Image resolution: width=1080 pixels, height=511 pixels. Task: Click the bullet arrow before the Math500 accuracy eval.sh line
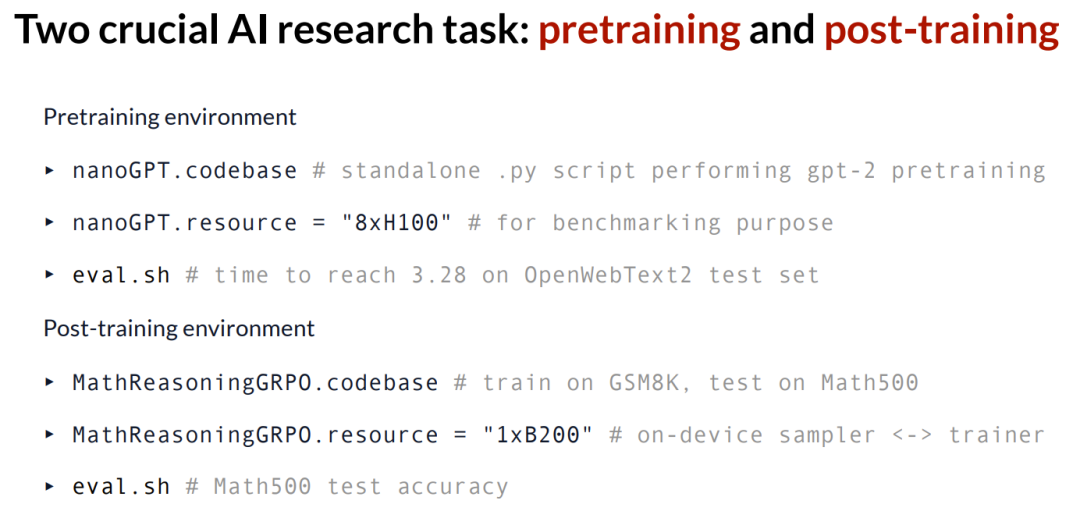pyautogui.click(x=50, y=487)
